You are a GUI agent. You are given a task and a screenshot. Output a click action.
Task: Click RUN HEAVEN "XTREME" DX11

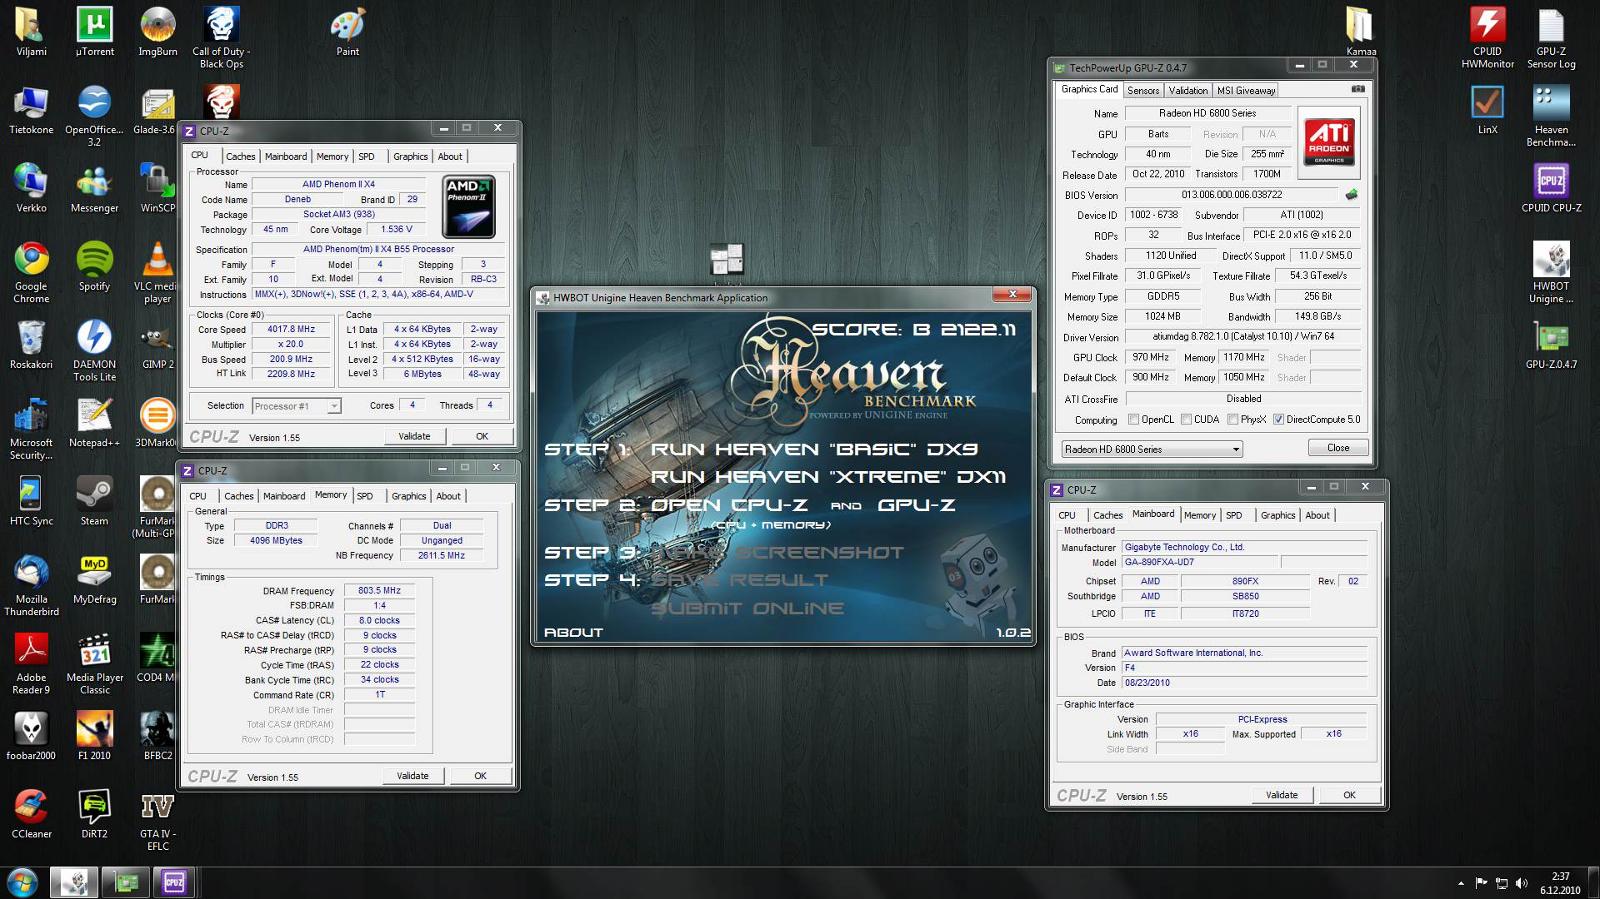click(x=828, y=478)
